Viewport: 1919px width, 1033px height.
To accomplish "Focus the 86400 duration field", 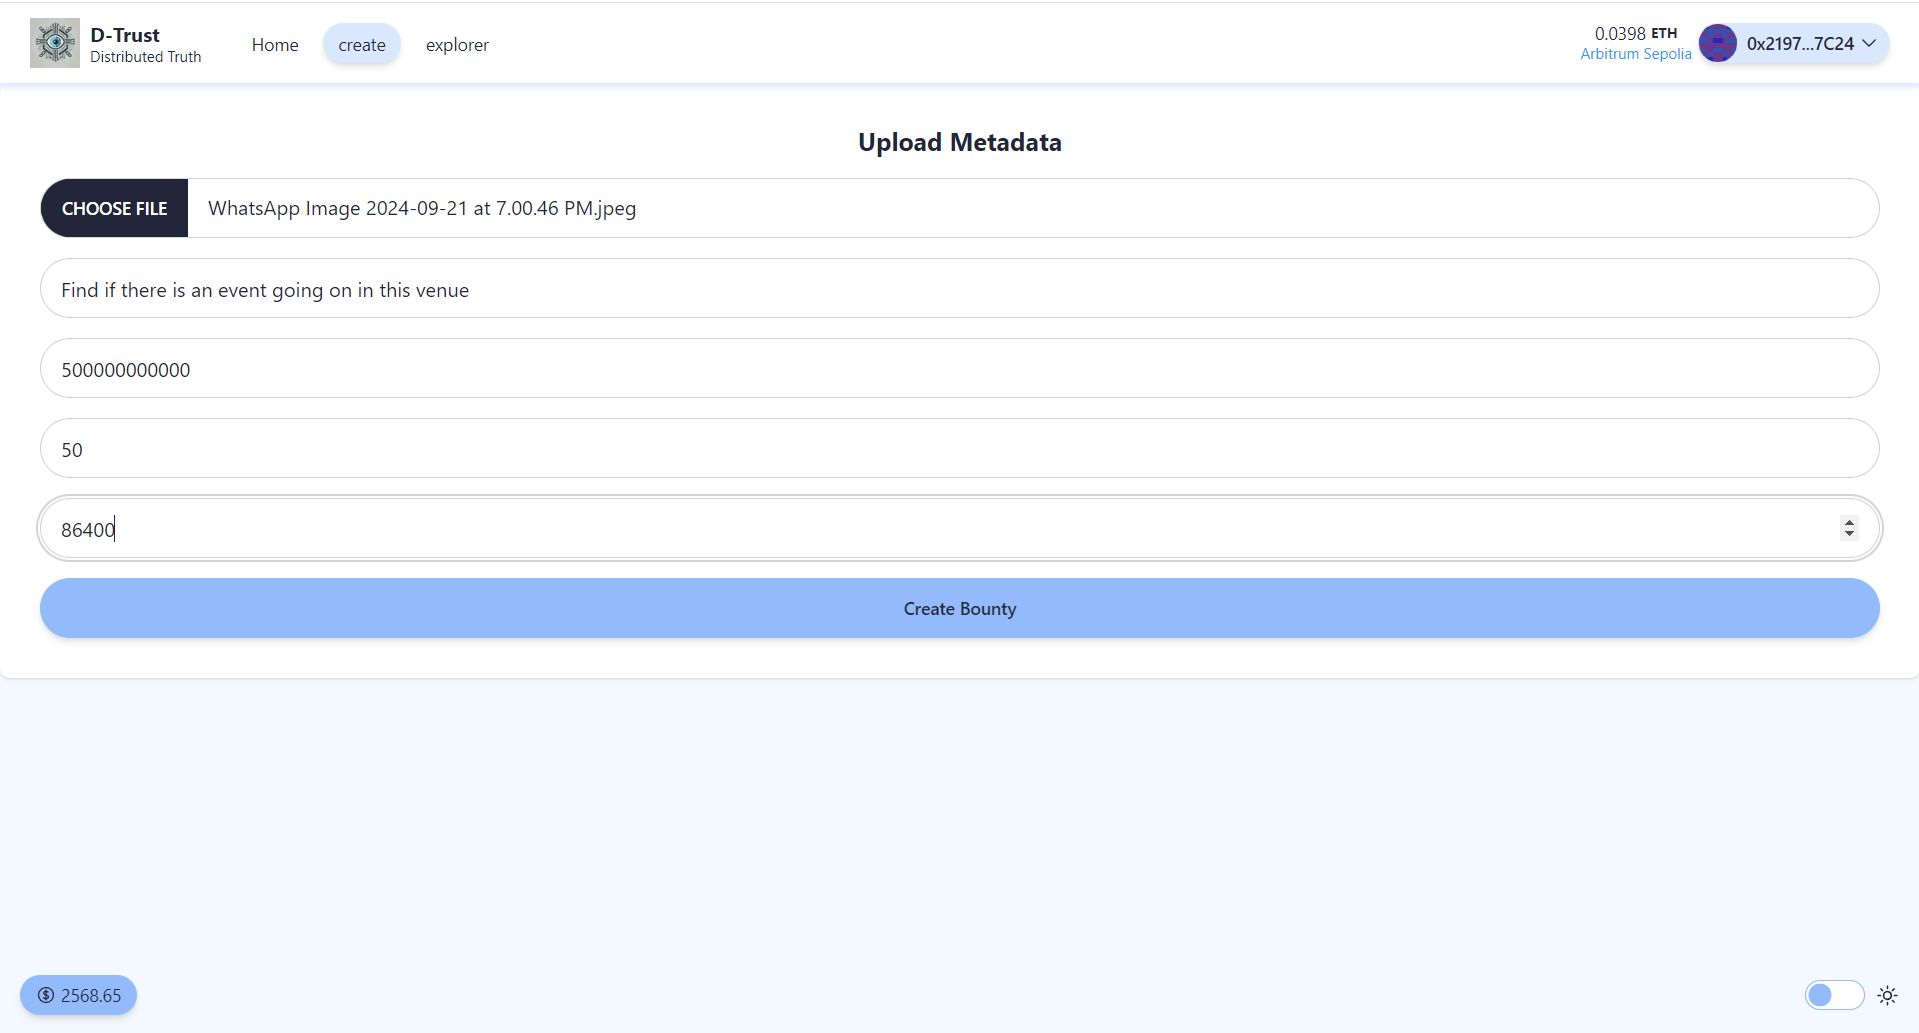I will point(960,529).
